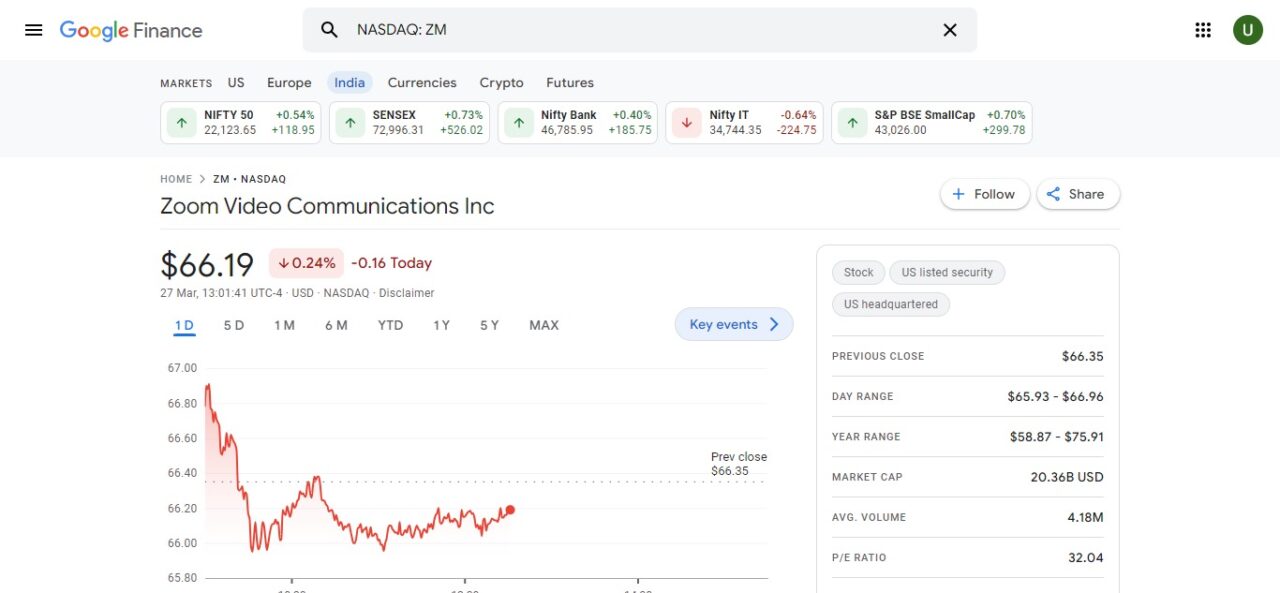Click the MARKET CAP label
The height and width of the screenshot is (593, 1280).
coord(867,477)
